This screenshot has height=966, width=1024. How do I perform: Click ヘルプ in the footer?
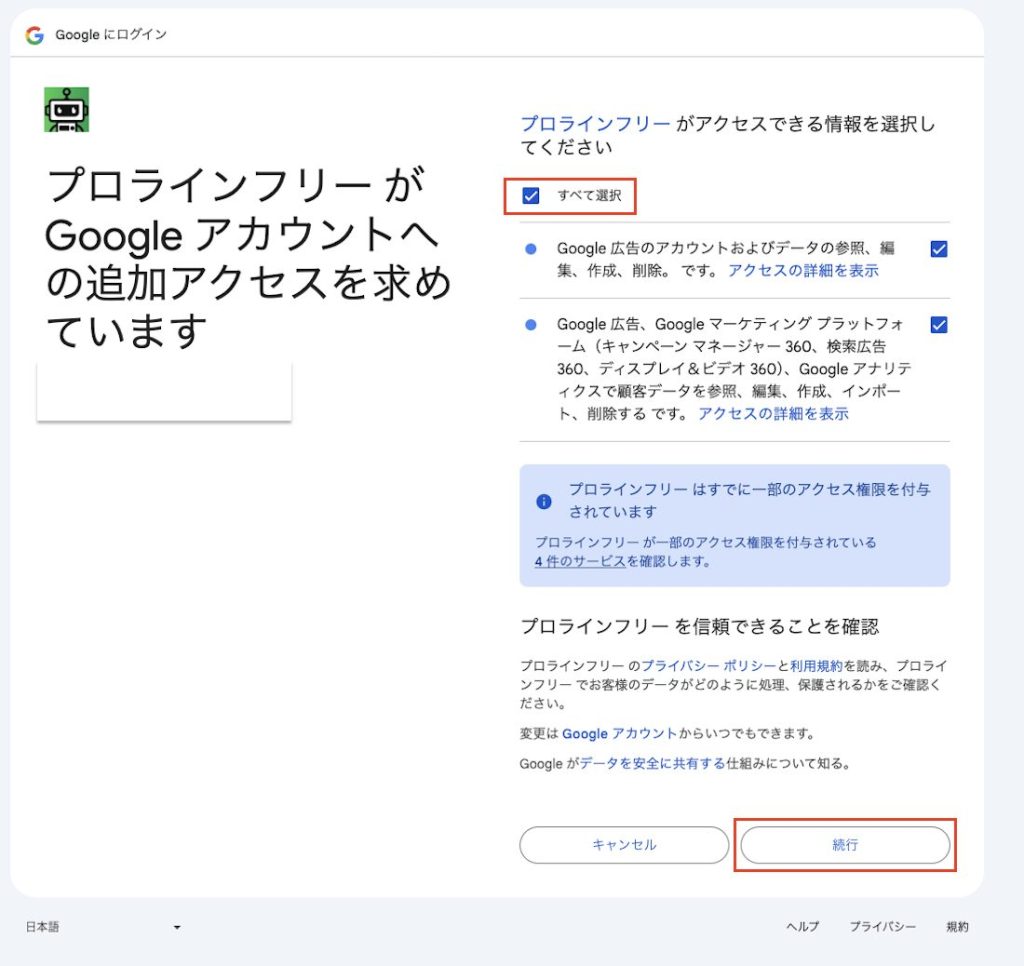pos(803,927)
